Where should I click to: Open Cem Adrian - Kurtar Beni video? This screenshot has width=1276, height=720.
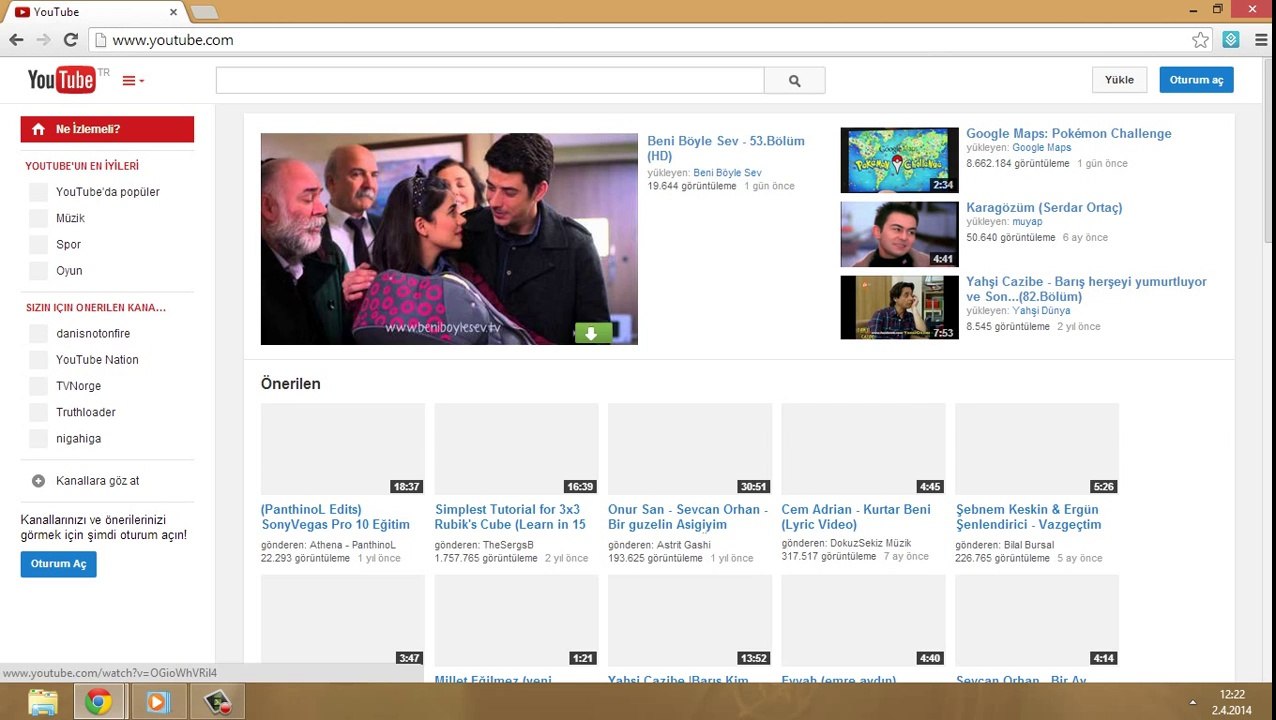856,517
